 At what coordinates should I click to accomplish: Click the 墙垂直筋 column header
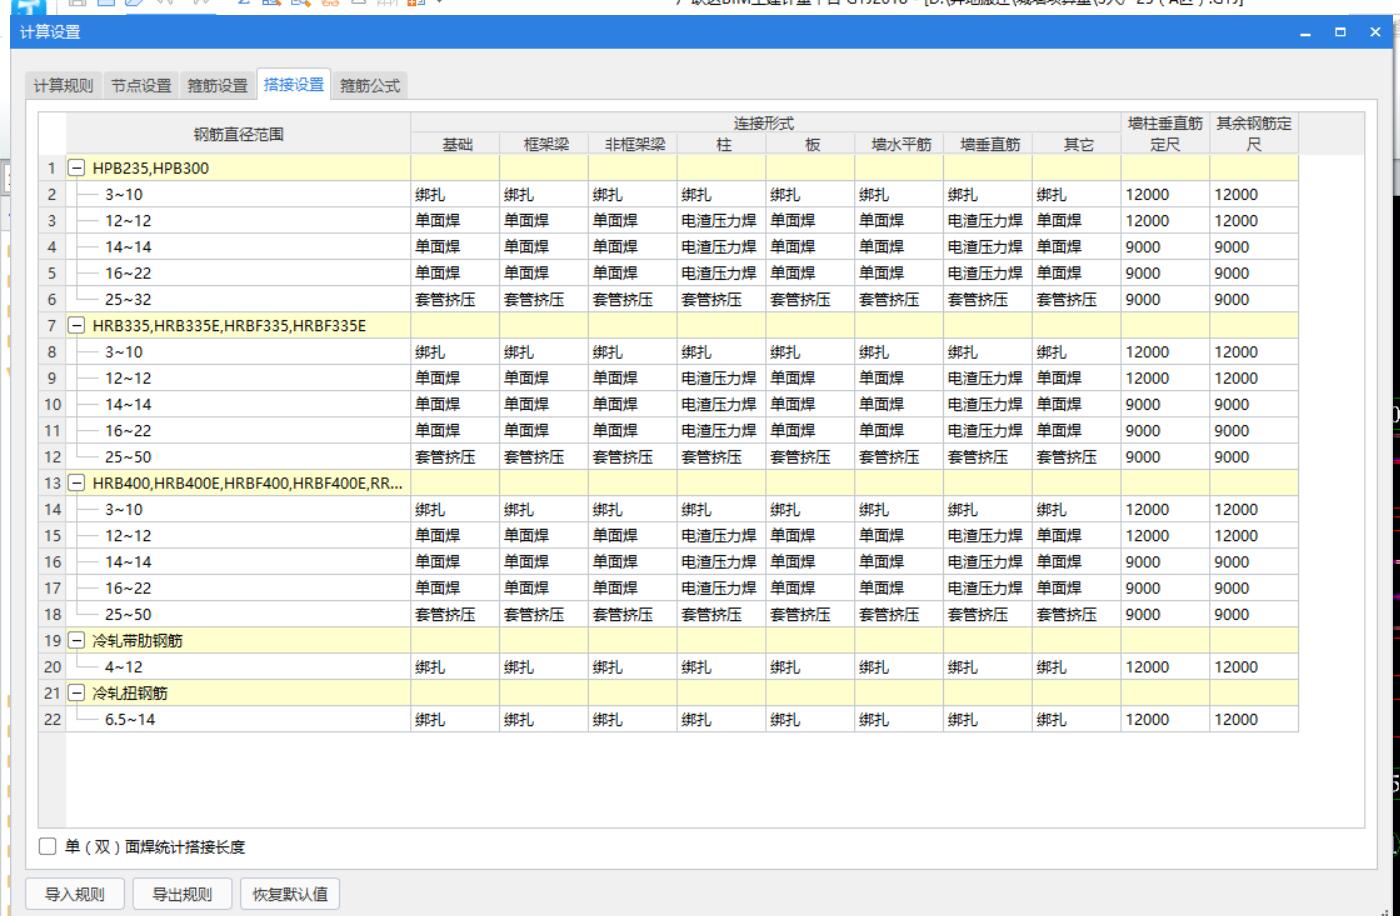click(988, 144)
